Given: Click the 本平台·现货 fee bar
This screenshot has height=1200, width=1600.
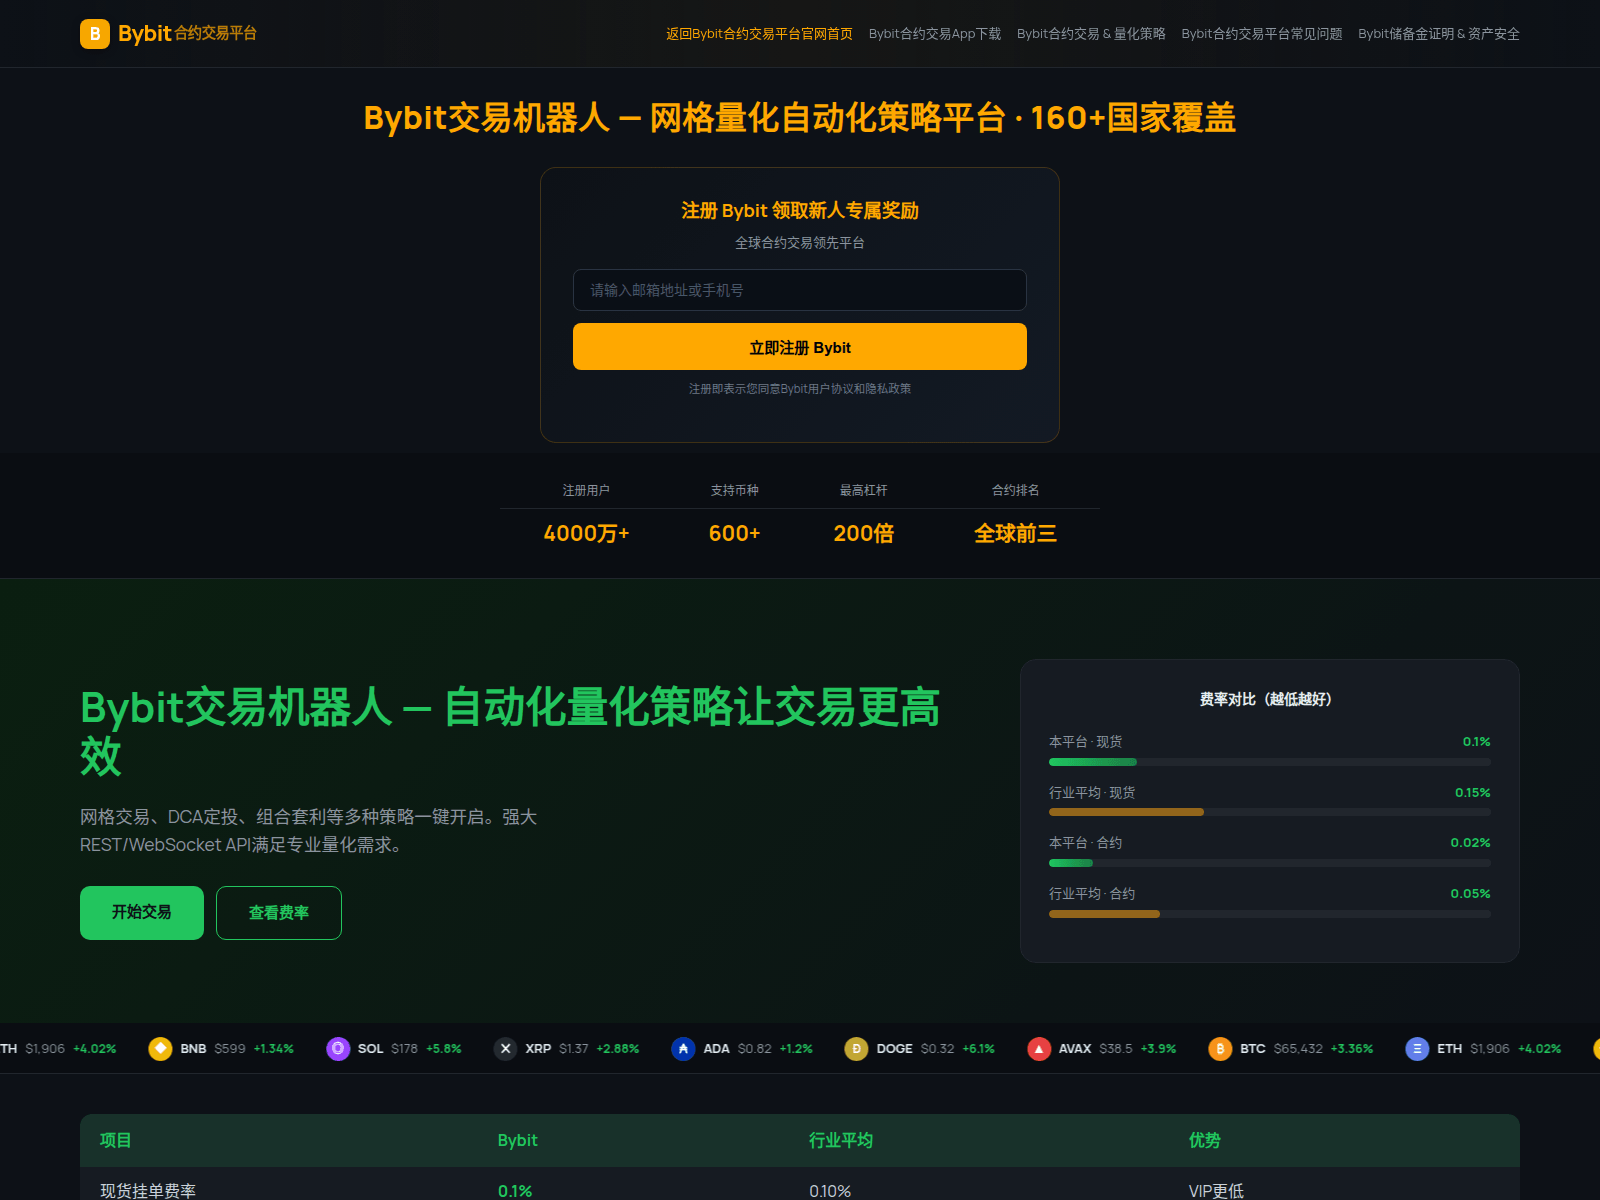Looking at the screenshot, I should (1270, 762).
